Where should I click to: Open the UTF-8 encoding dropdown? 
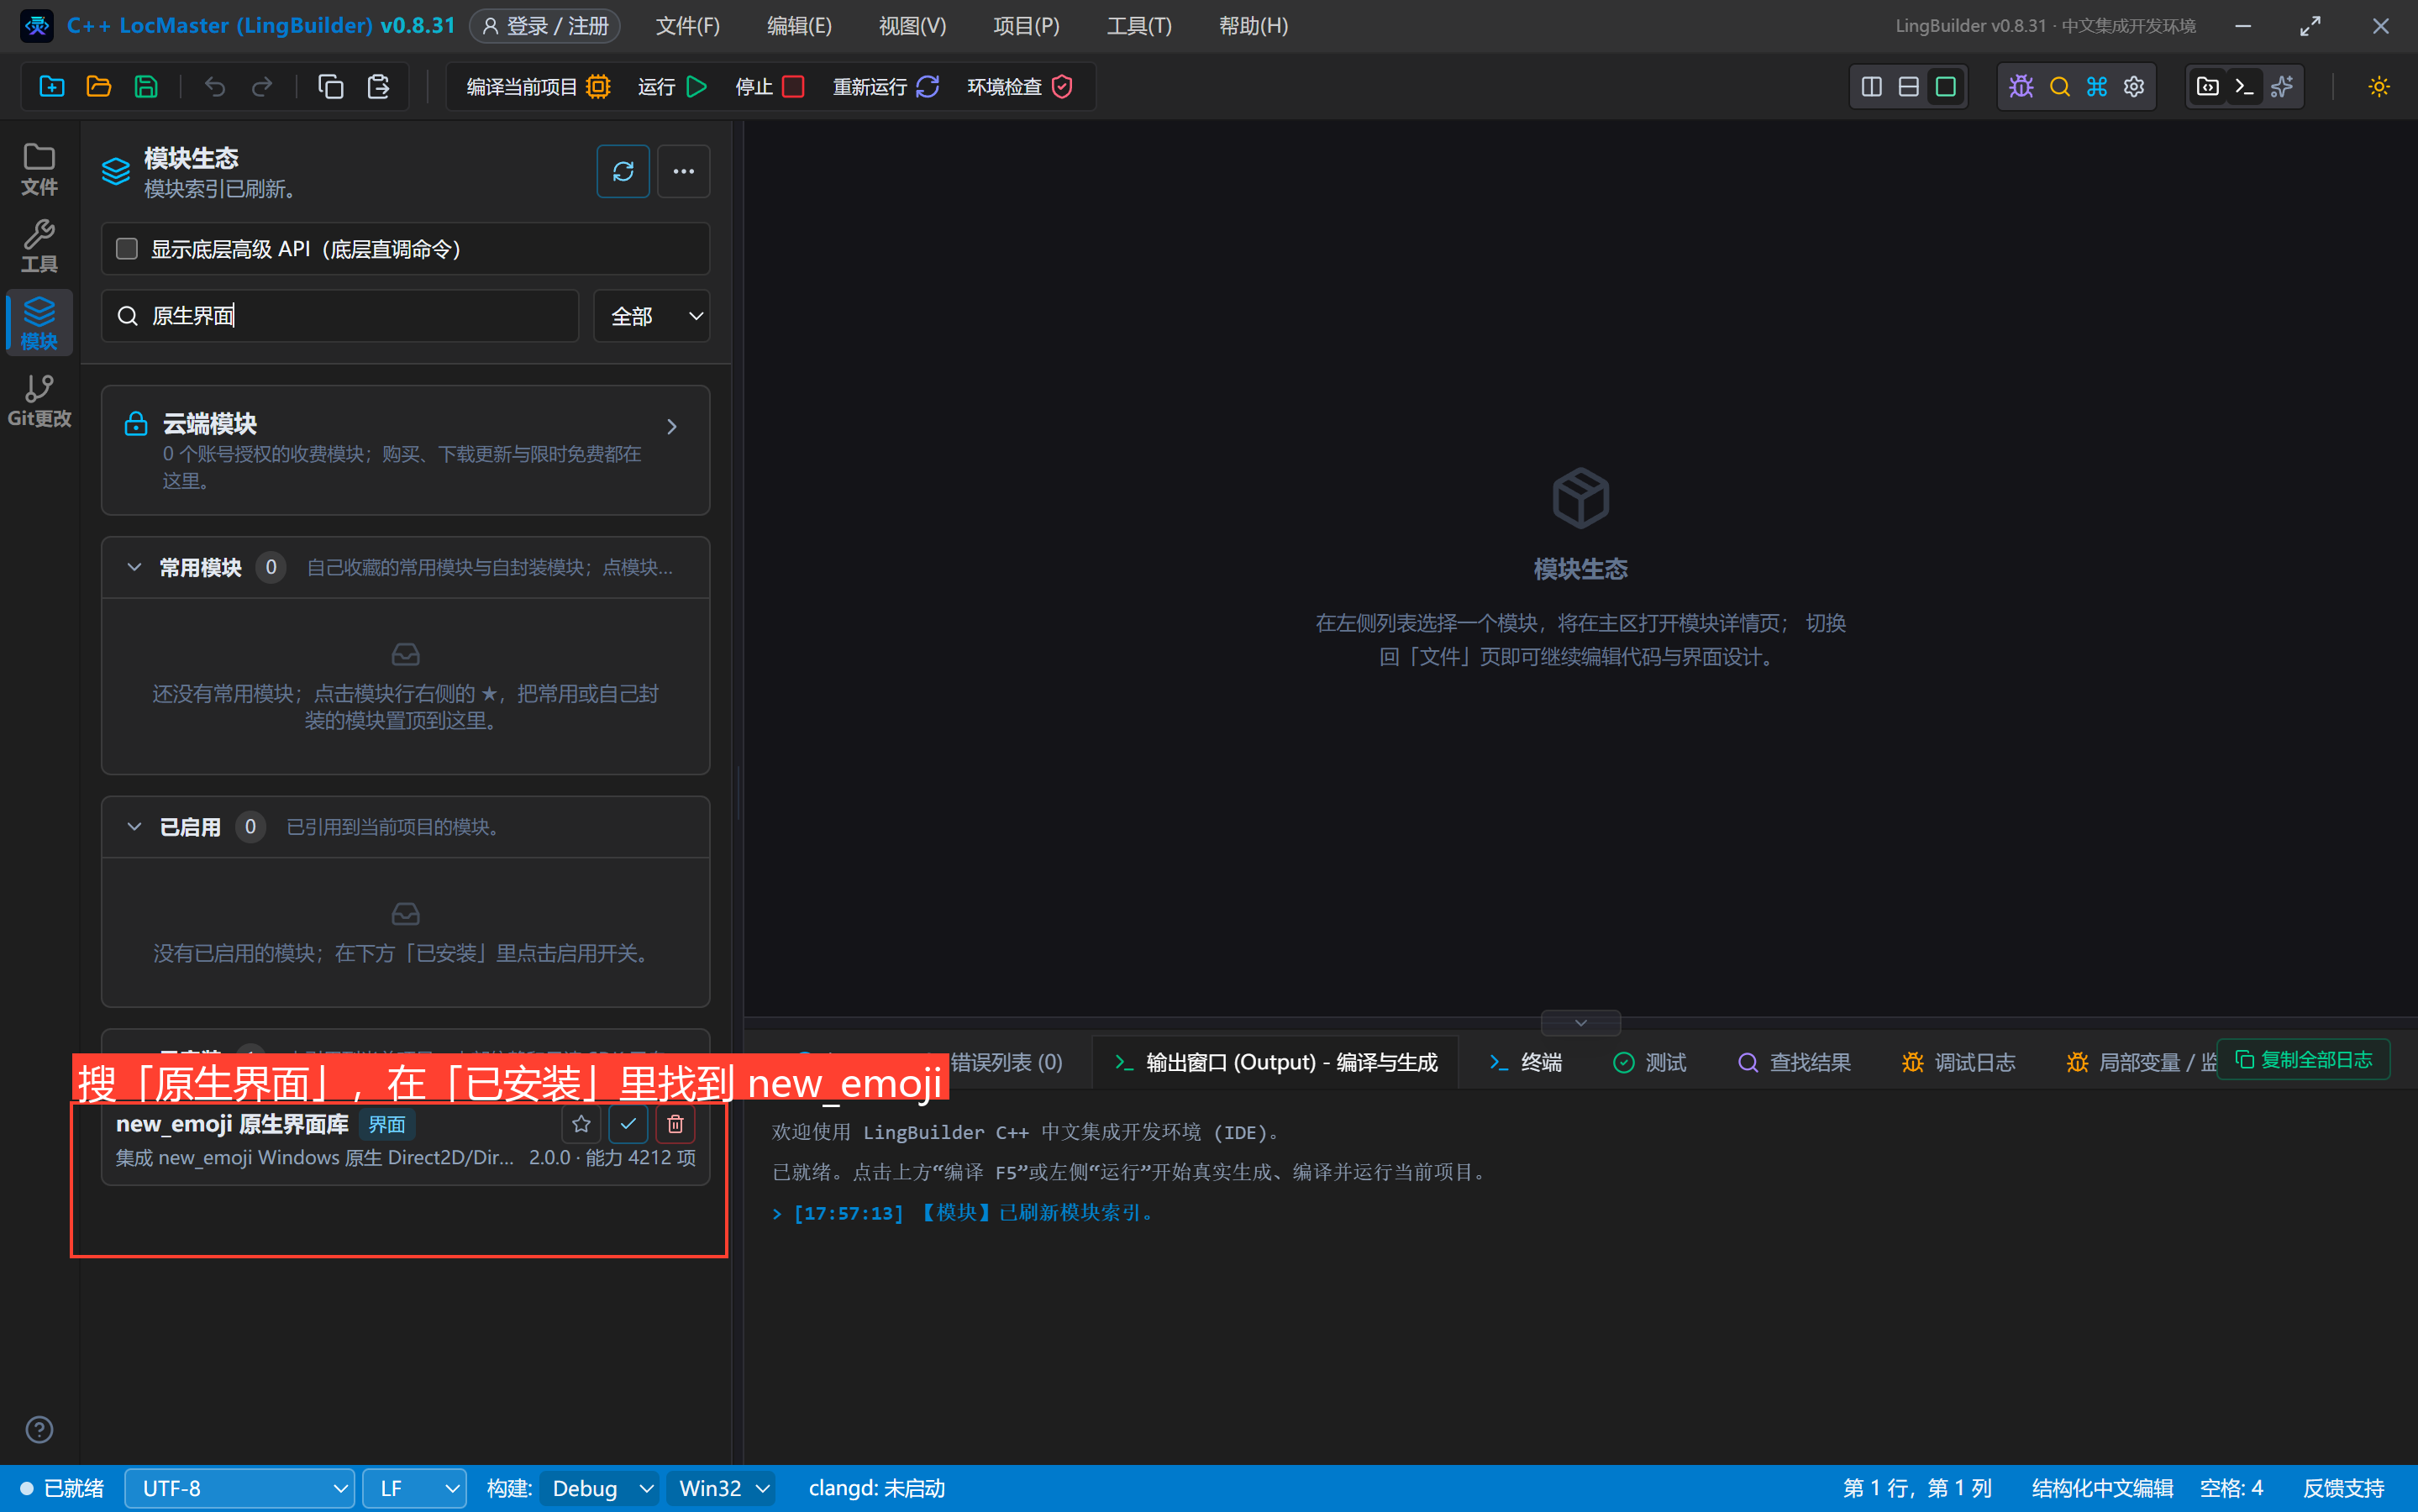click(240, 1488)
